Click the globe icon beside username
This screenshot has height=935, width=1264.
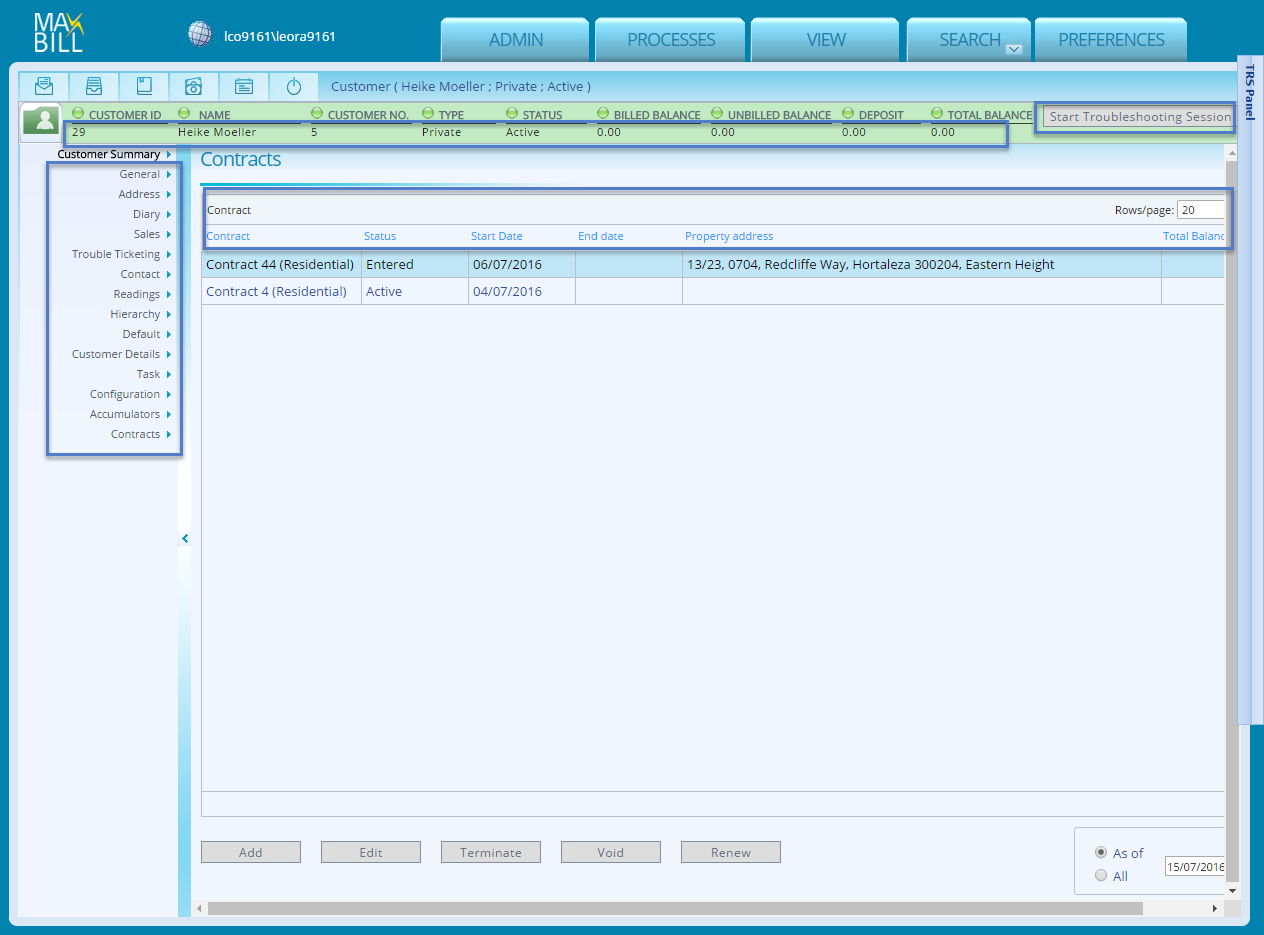(201, 35)
